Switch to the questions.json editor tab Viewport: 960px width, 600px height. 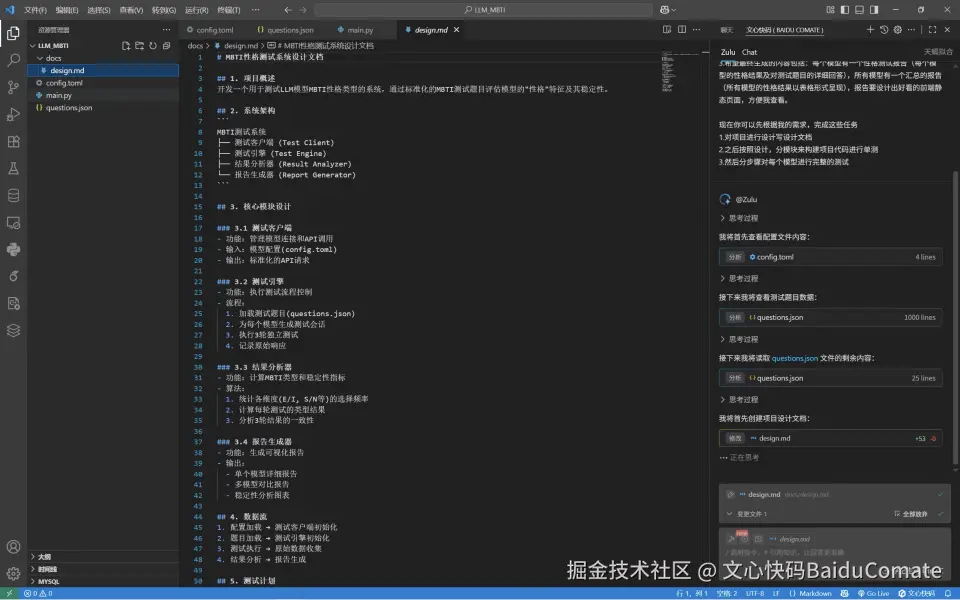point(285,30)
